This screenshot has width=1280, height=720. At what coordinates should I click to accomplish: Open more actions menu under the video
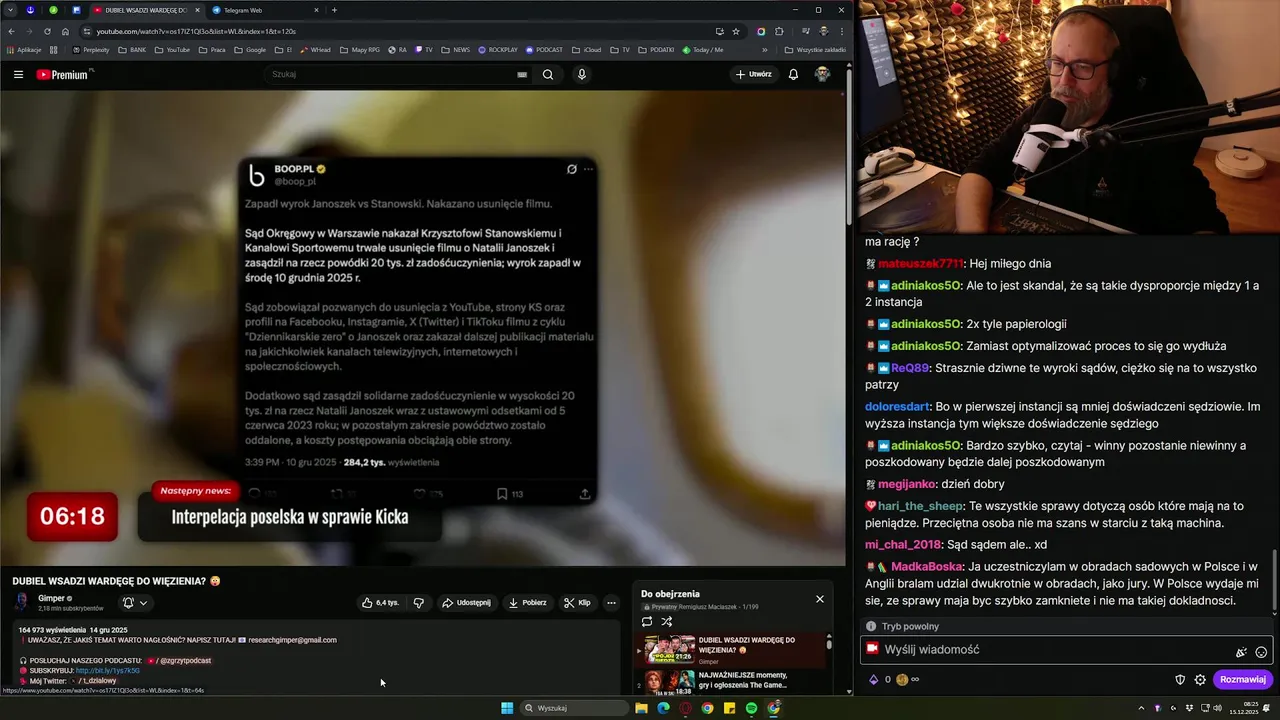pyautogui.click(x=611, y=603)
